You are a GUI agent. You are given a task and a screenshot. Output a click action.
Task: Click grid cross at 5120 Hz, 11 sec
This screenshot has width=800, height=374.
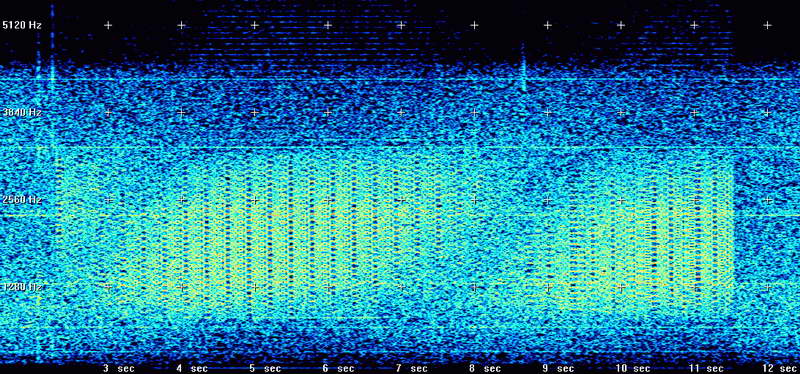pyautogui.click(x=694, y=25)
